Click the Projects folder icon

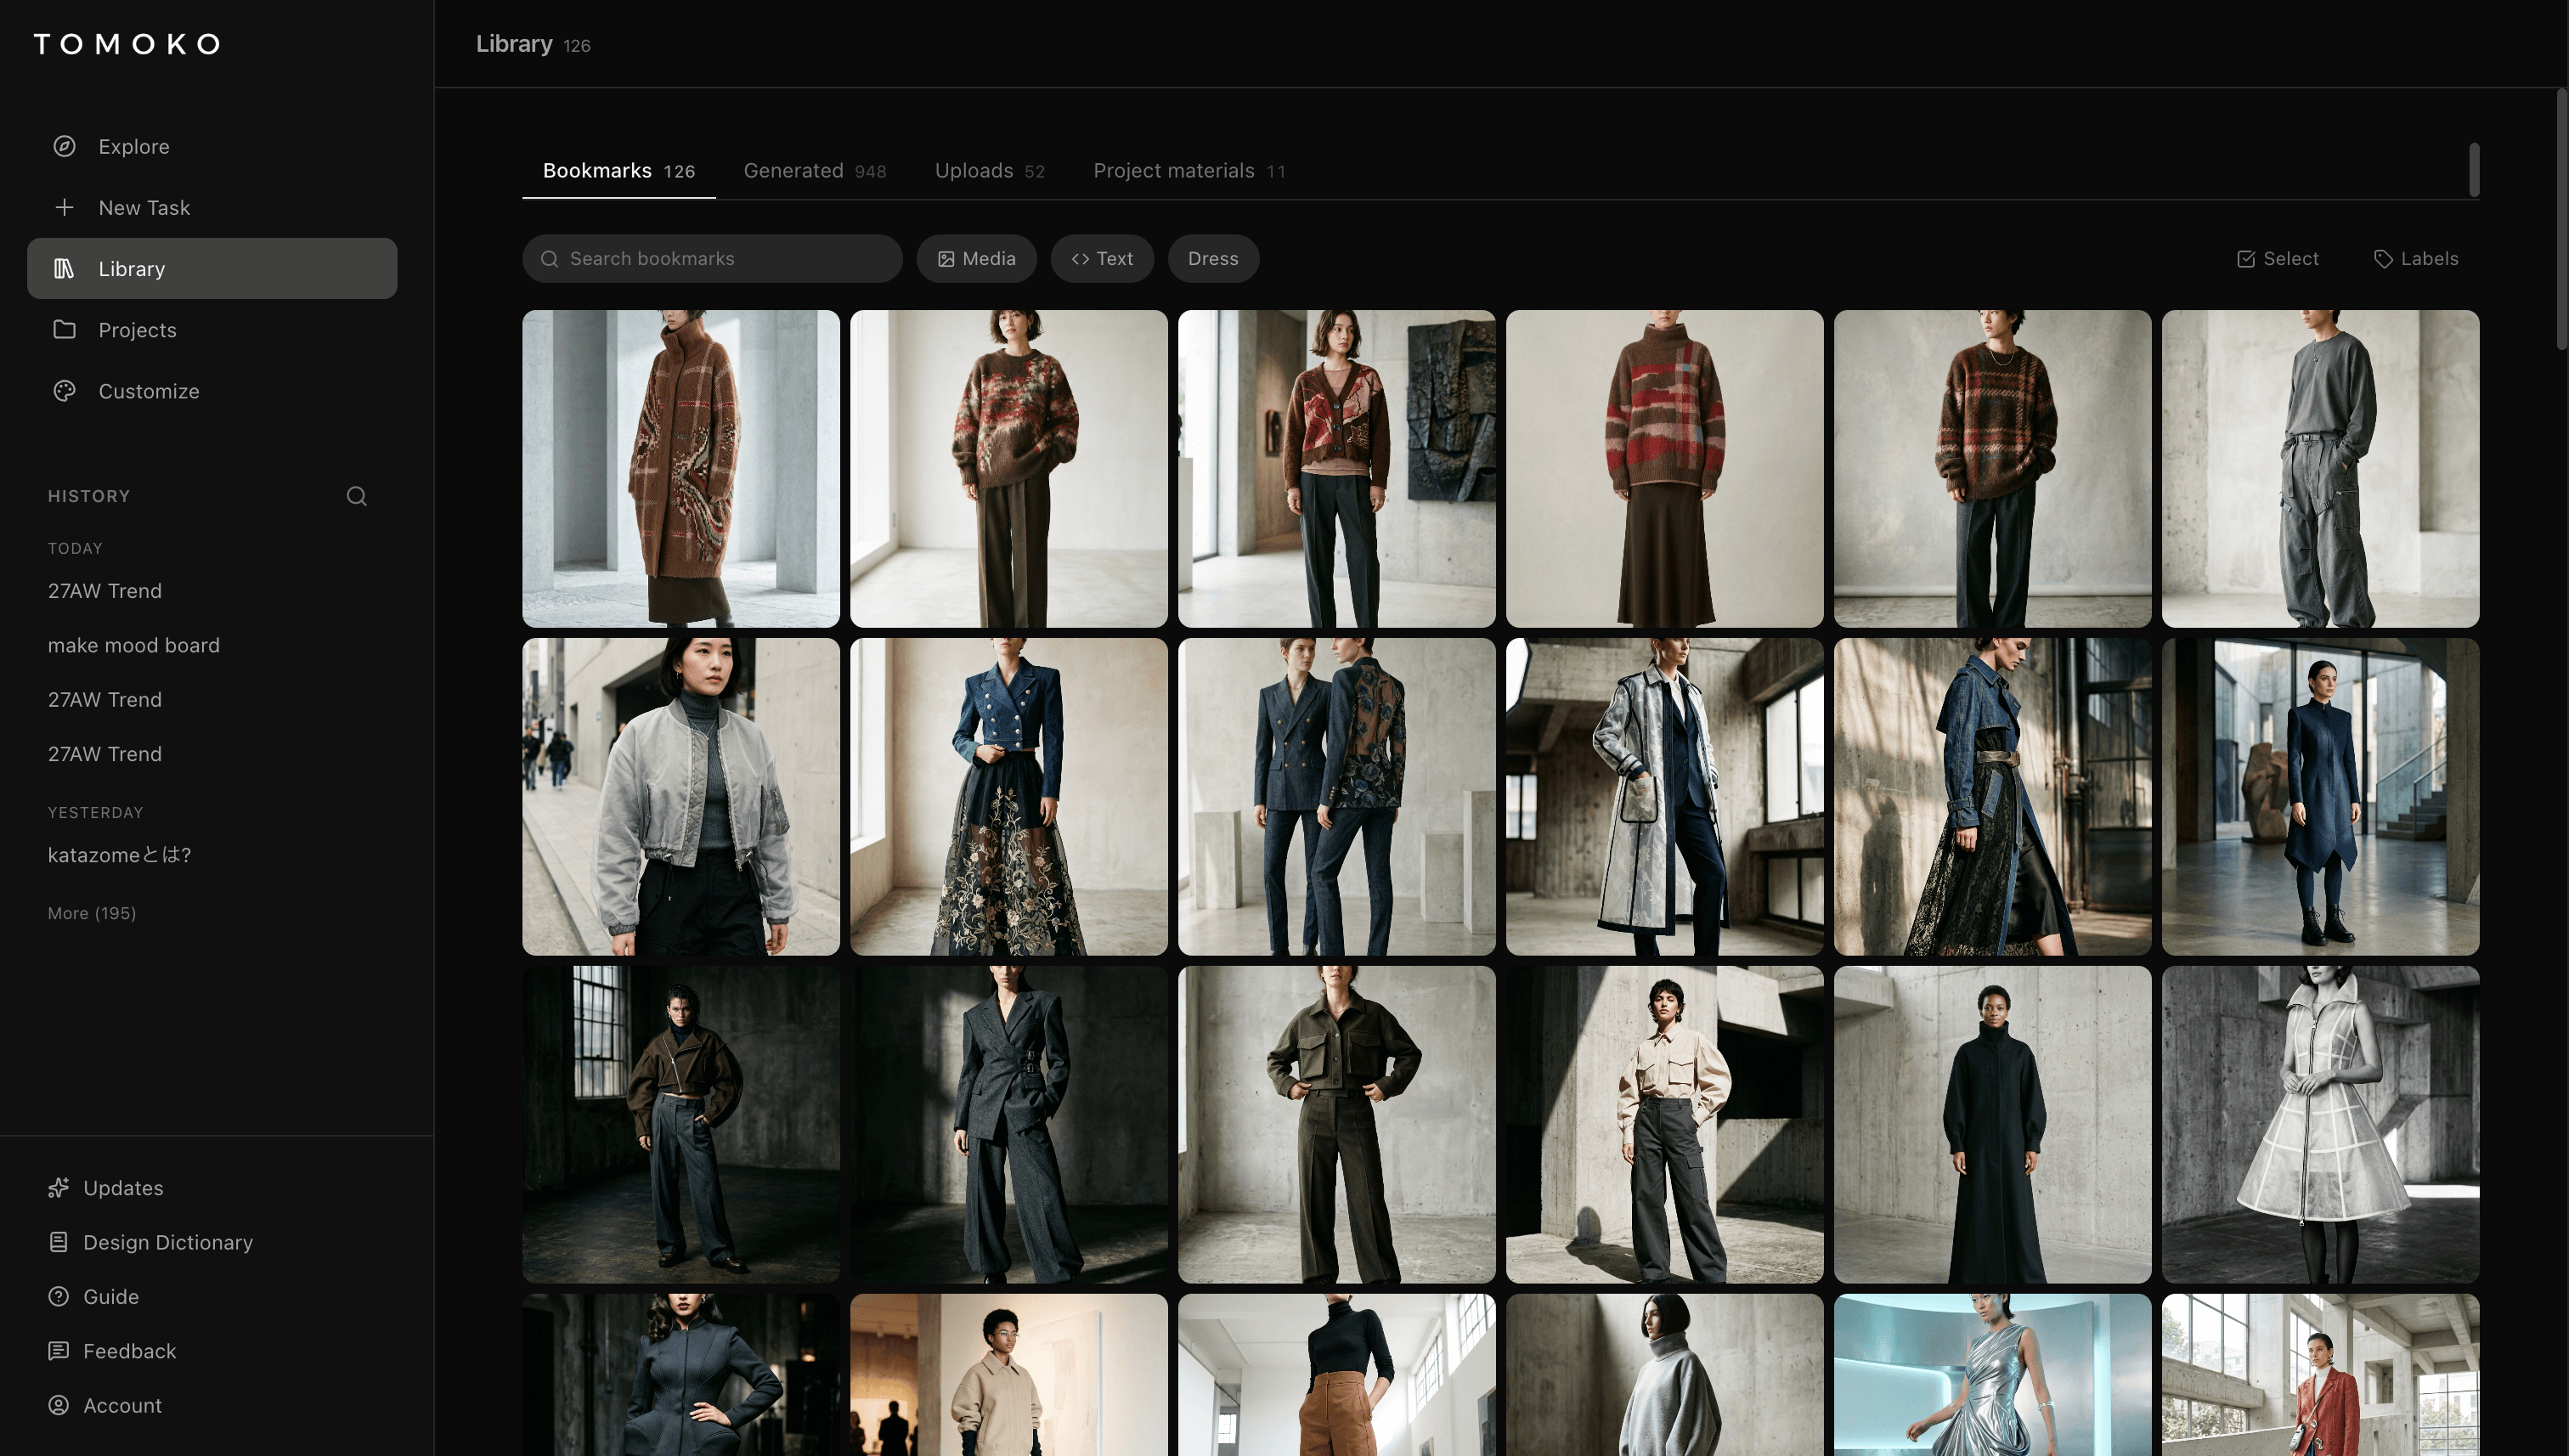tap(64, 329)
